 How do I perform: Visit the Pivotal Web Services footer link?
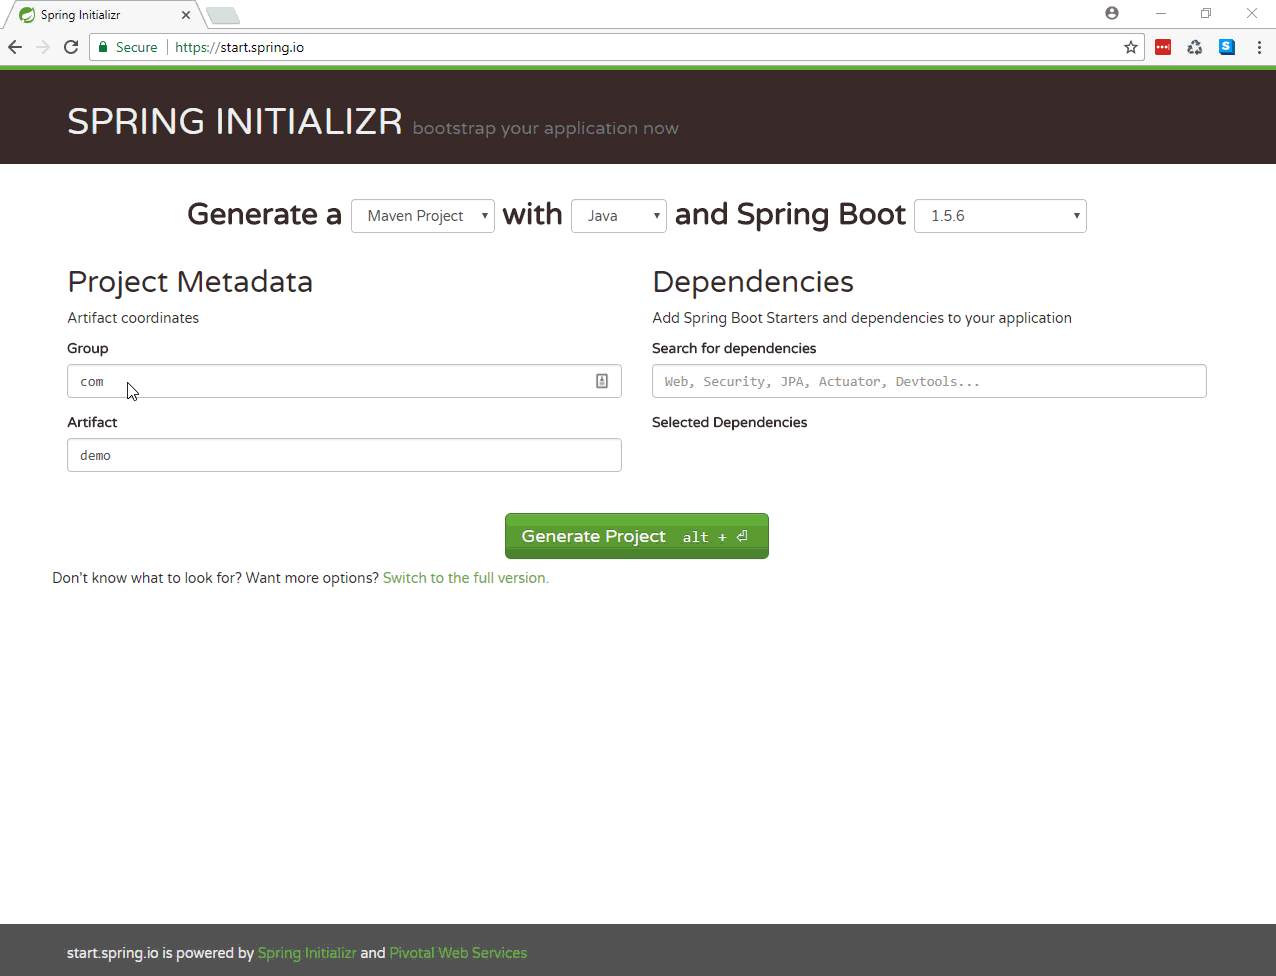458,952
